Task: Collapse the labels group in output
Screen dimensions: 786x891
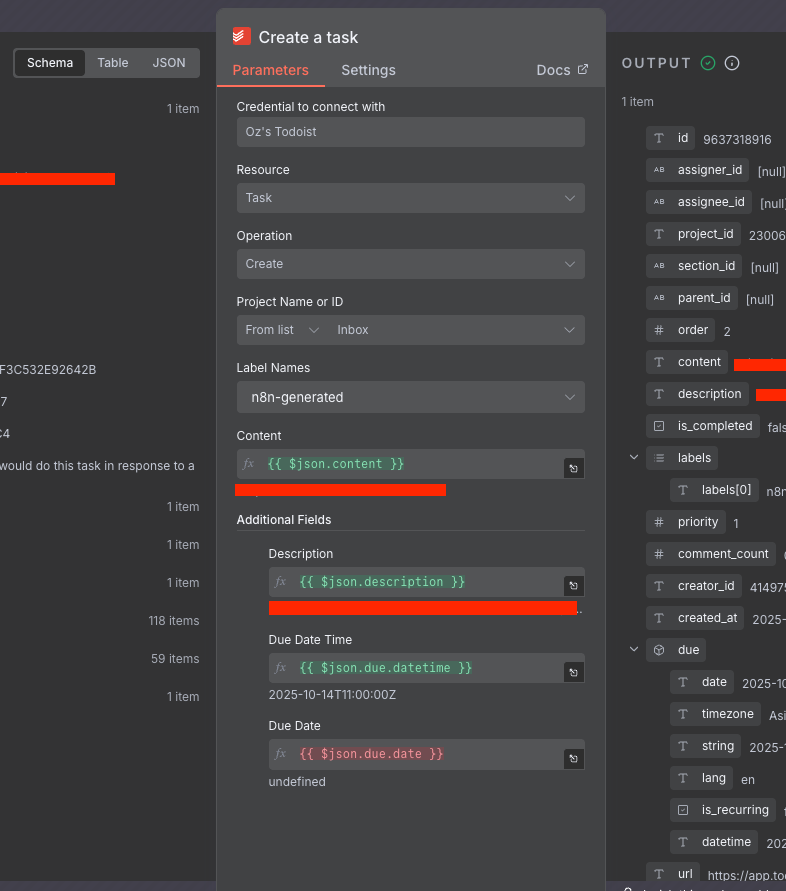Action: [x=633, y=457]
